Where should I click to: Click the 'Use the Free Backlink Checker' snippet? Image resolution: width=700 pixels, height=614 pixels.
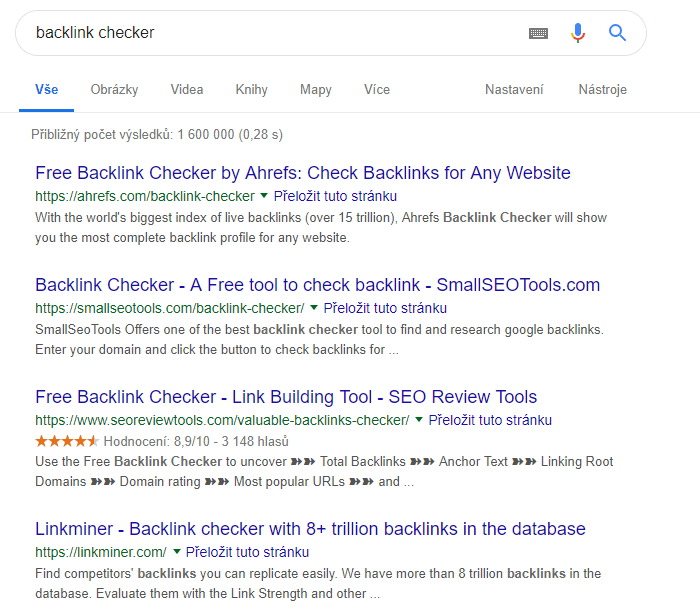click(x=324, y=472)
